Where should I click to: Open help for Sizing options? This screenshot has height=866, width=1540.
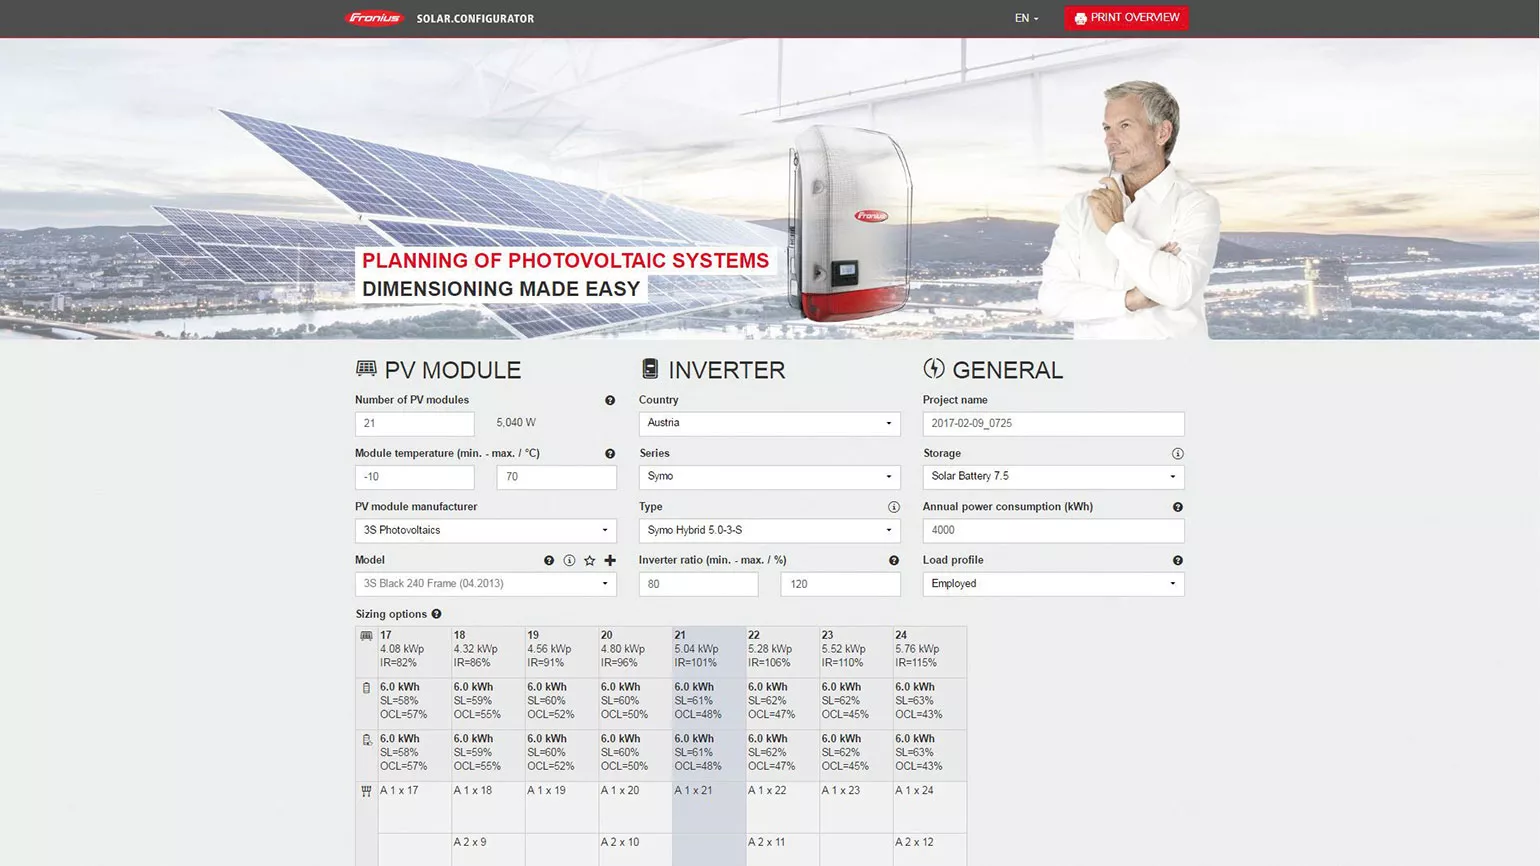pyautogui.click(x=436, y=614)
